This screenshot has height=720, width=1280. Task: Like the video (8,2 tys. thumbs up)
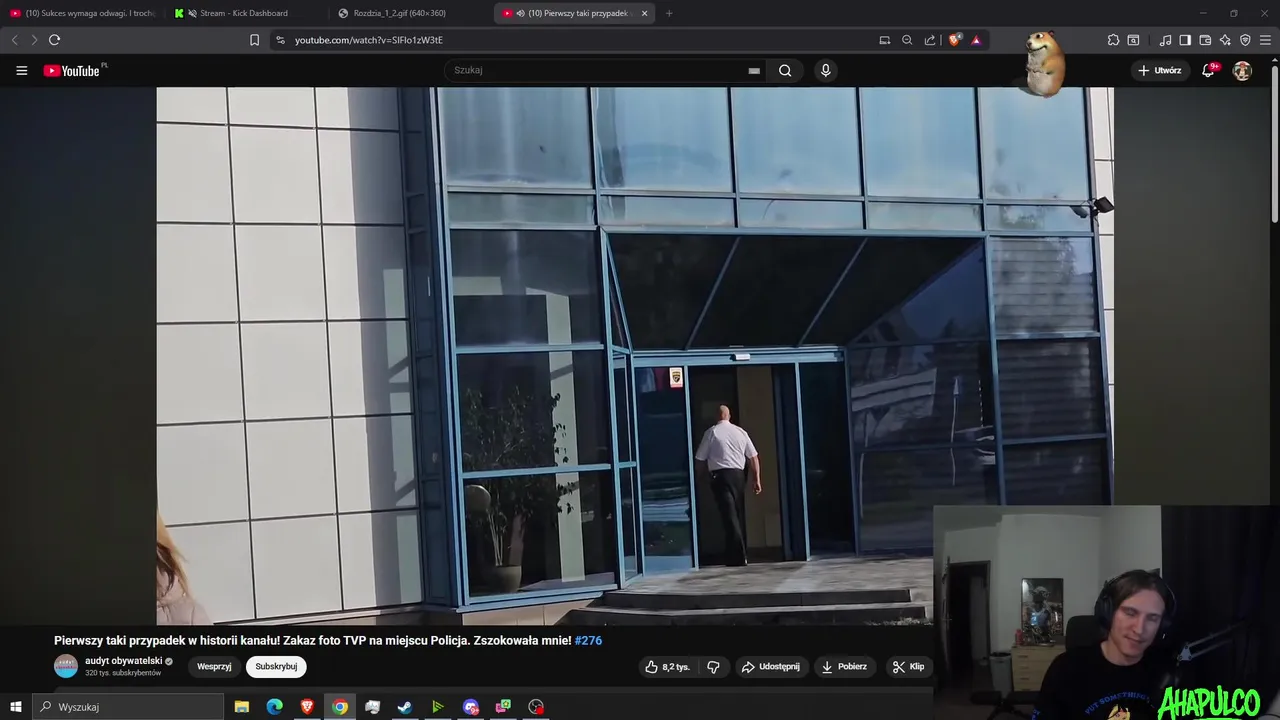tap(667, 667)
